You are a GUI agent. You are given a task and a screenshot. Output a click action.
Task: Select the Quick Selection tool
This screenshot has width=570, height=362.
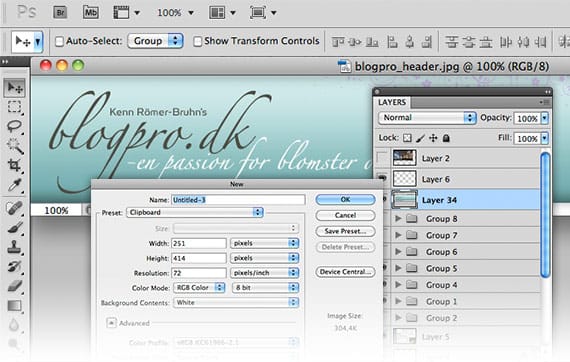(15, 146)
